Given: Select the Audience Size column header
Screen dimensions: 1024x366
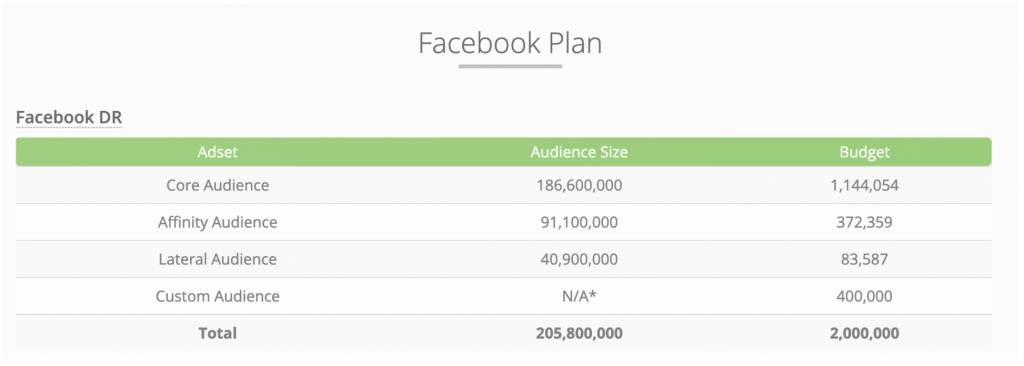Looking at the screenshot, I should [579, 152].
